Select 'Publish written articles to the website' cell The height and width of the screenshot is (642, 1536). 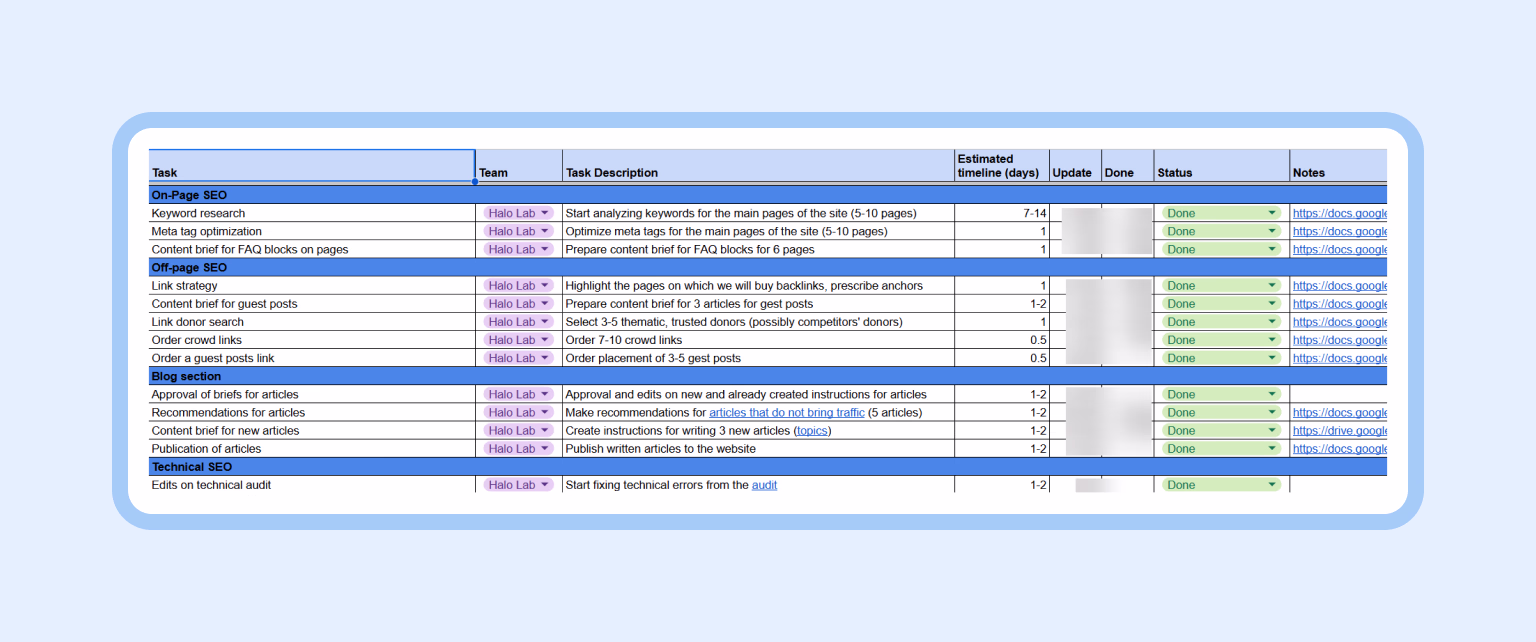point(758,449)
